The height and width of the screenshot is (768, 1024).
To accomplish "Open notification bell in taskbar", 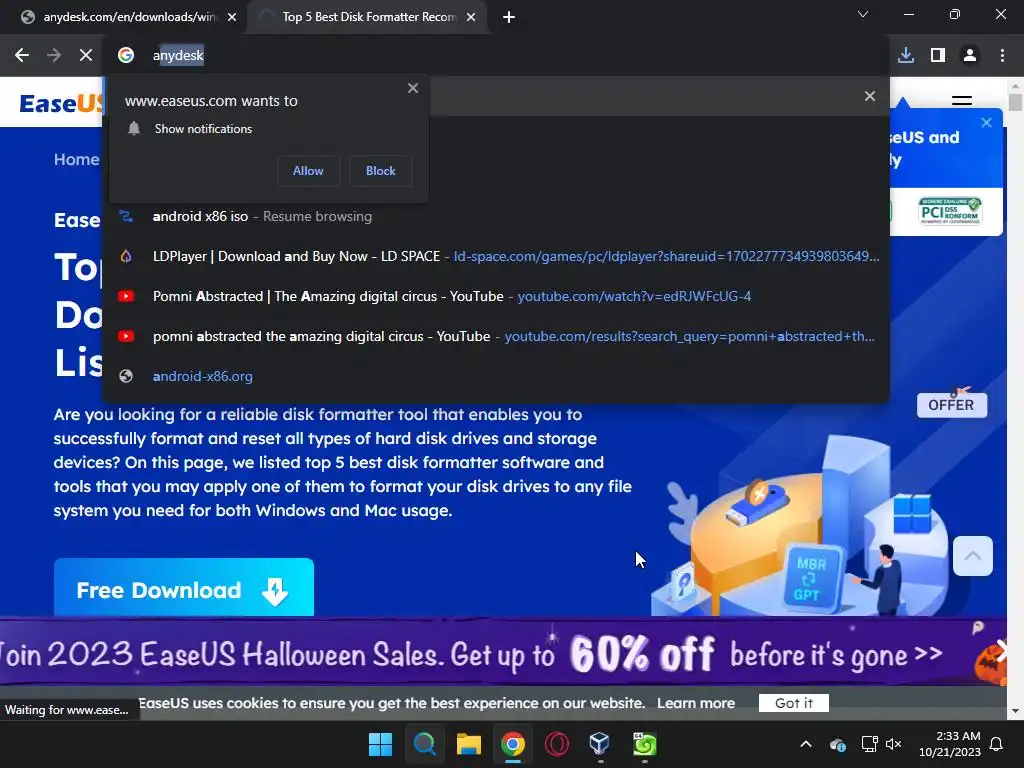I will [997, 744].
